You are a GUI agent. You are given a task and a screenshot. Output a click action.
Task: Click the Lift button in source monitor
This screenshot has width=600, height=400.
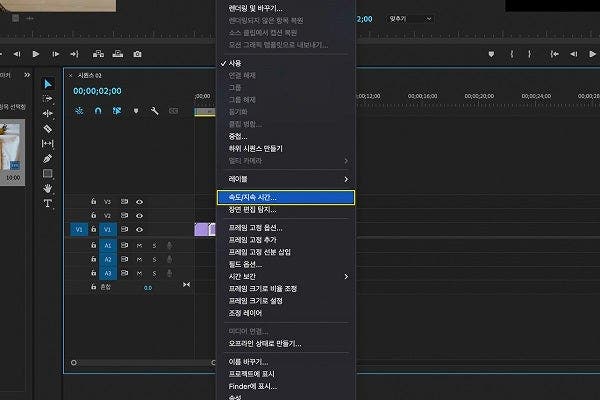point(98,54)
